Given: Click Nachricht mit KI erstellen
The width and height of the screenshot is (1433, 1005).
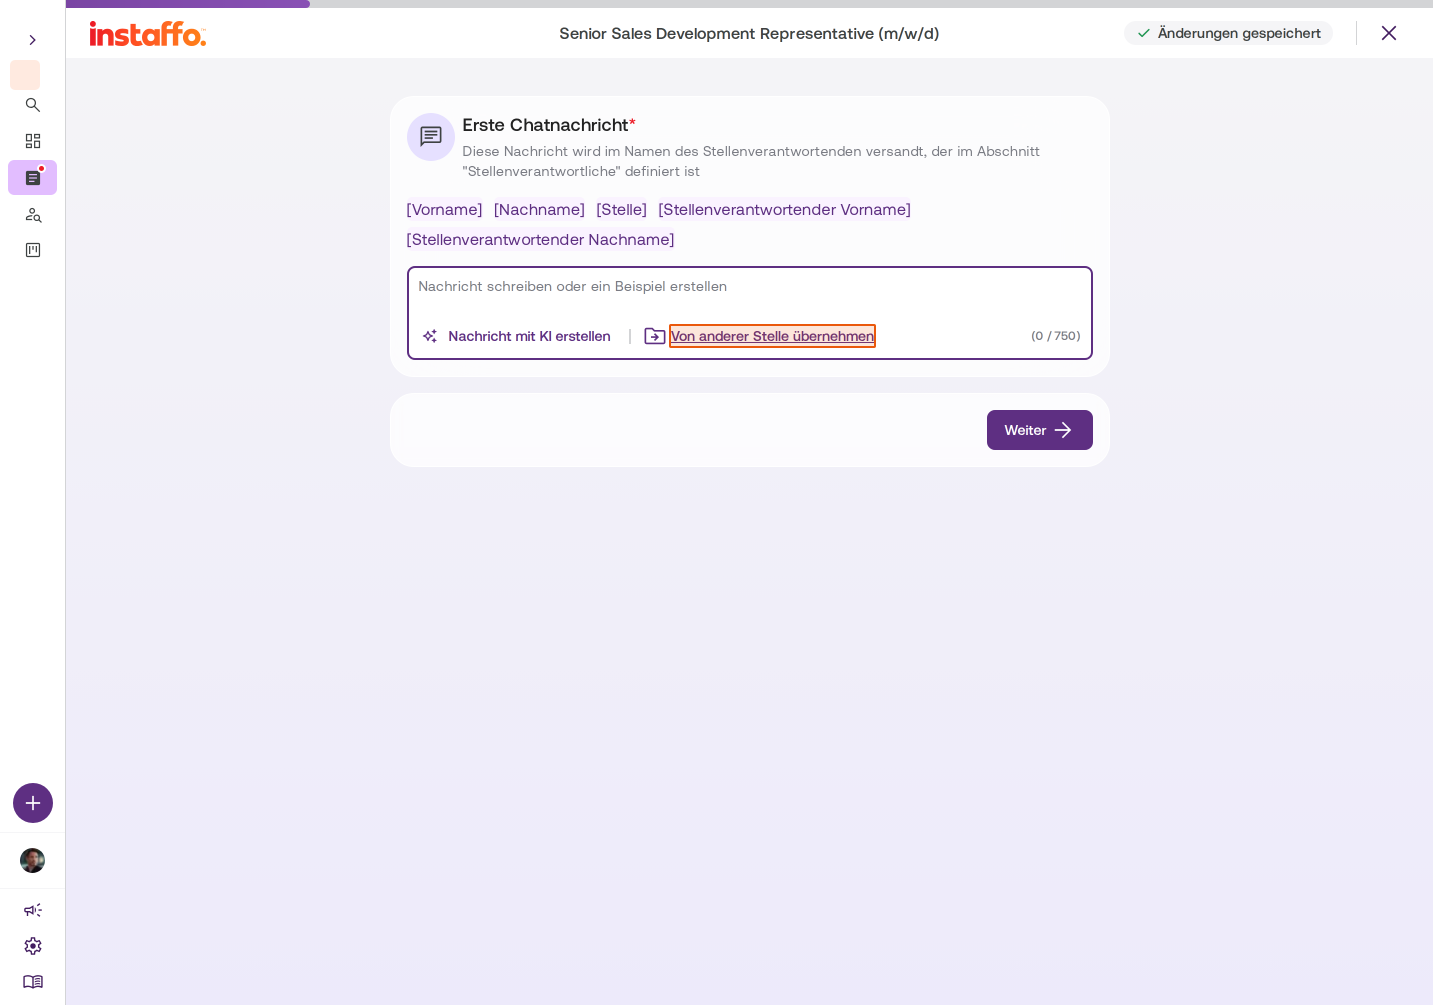Looking at the screenshot, I should coord(517,336).
